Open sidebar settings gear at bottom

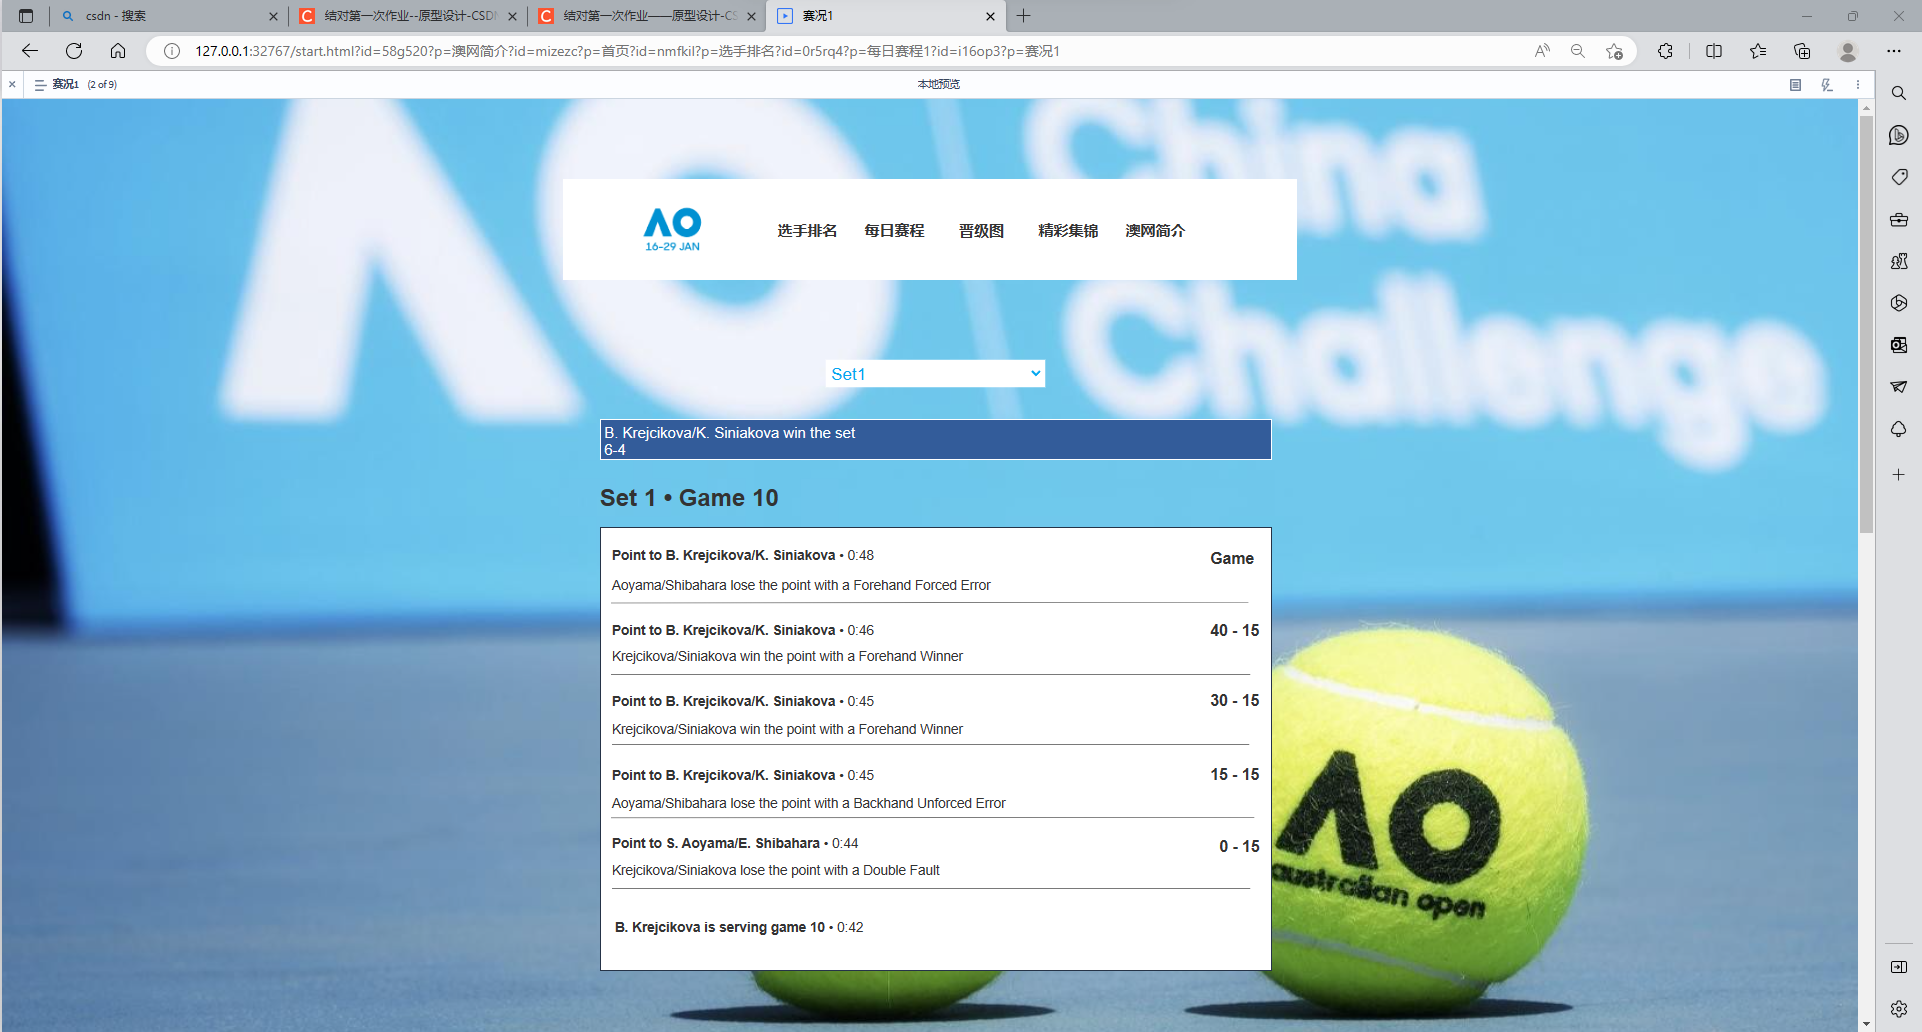[x=1899, y=1009]
